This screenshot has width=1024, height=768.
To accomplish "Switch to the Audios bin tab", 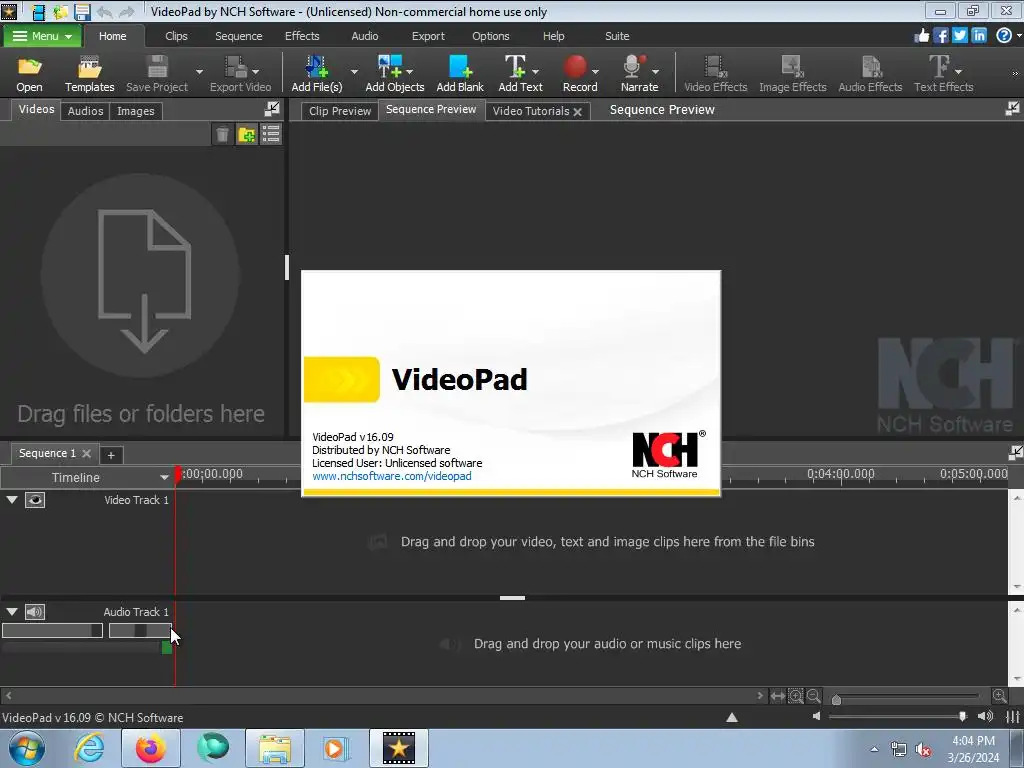I will tap(86, 111).
